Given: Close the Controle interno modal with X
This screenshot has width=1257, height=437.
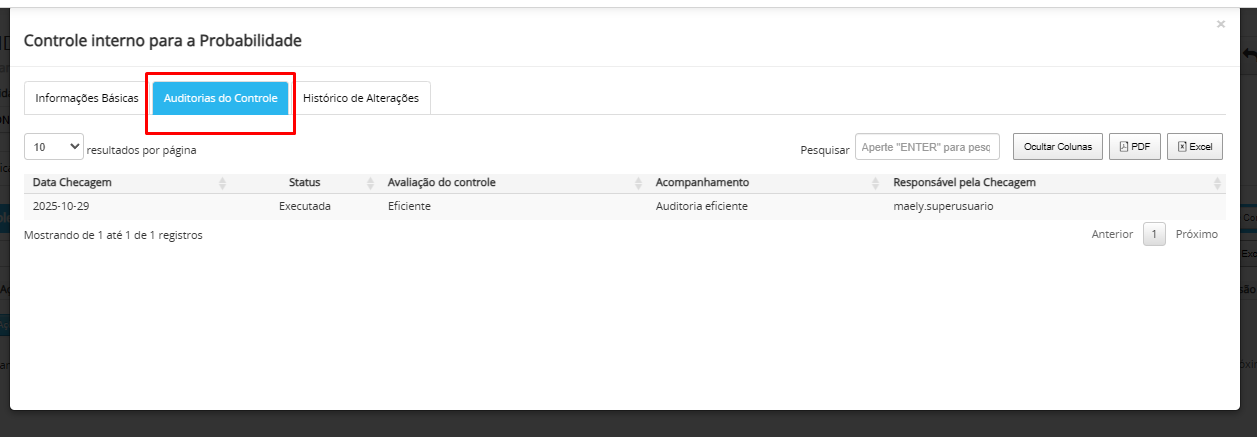Looking at the screenshot, I should click(1220, 24).
